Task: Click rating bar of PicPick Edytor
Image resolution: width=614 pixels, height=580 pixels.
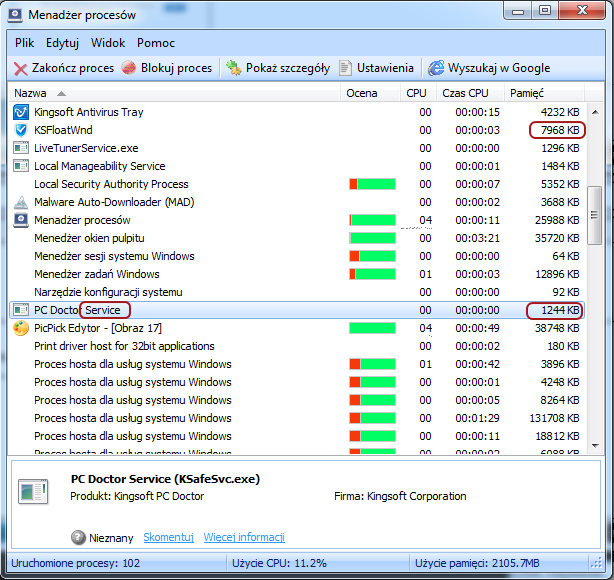Action: [372, 328]
